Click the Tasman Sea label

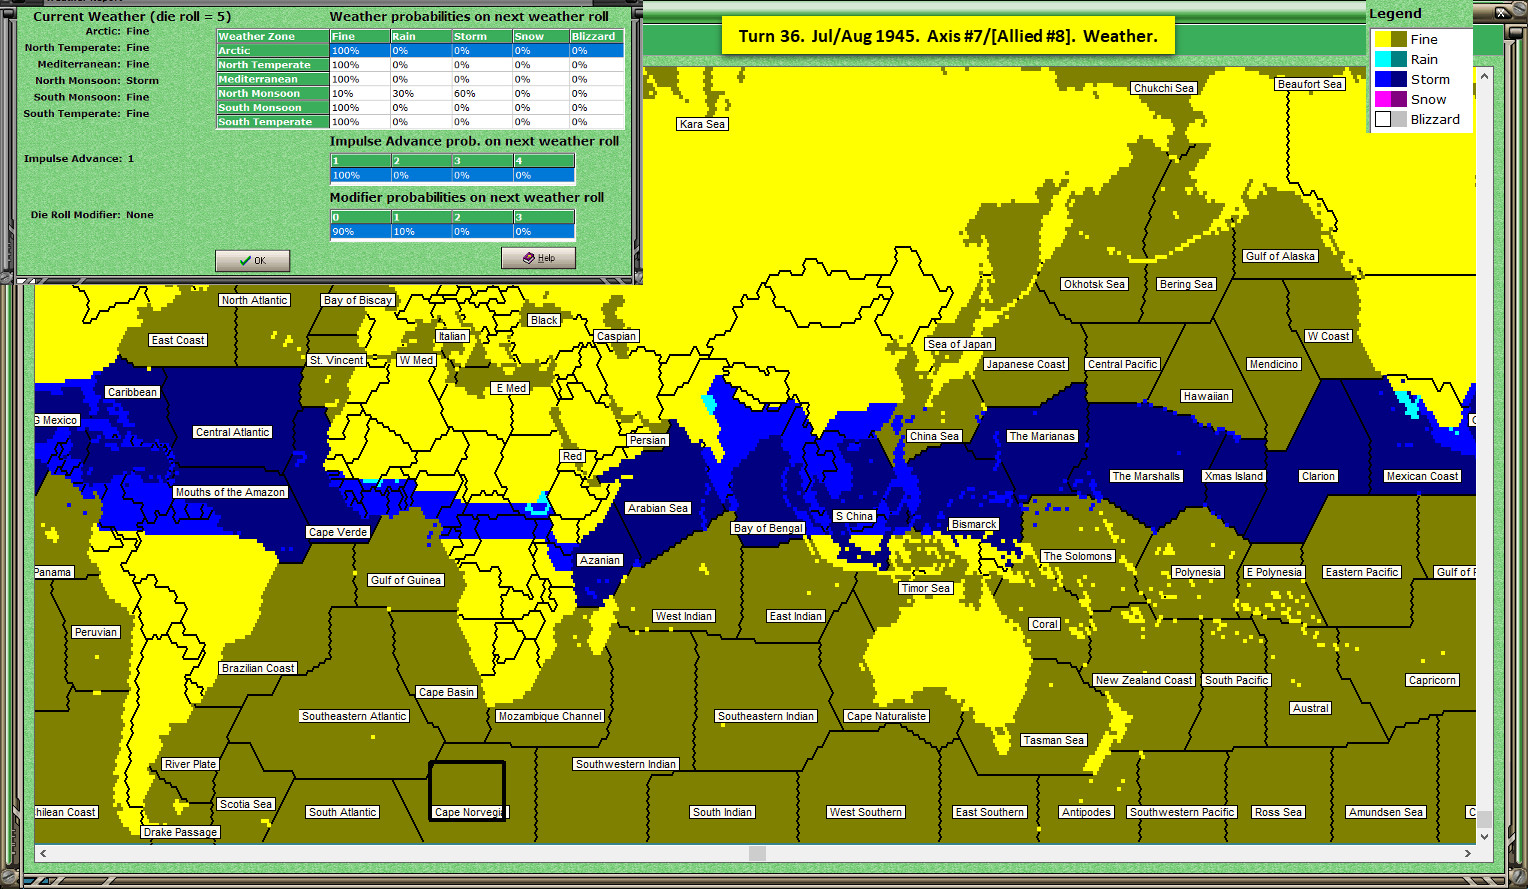1054,740
